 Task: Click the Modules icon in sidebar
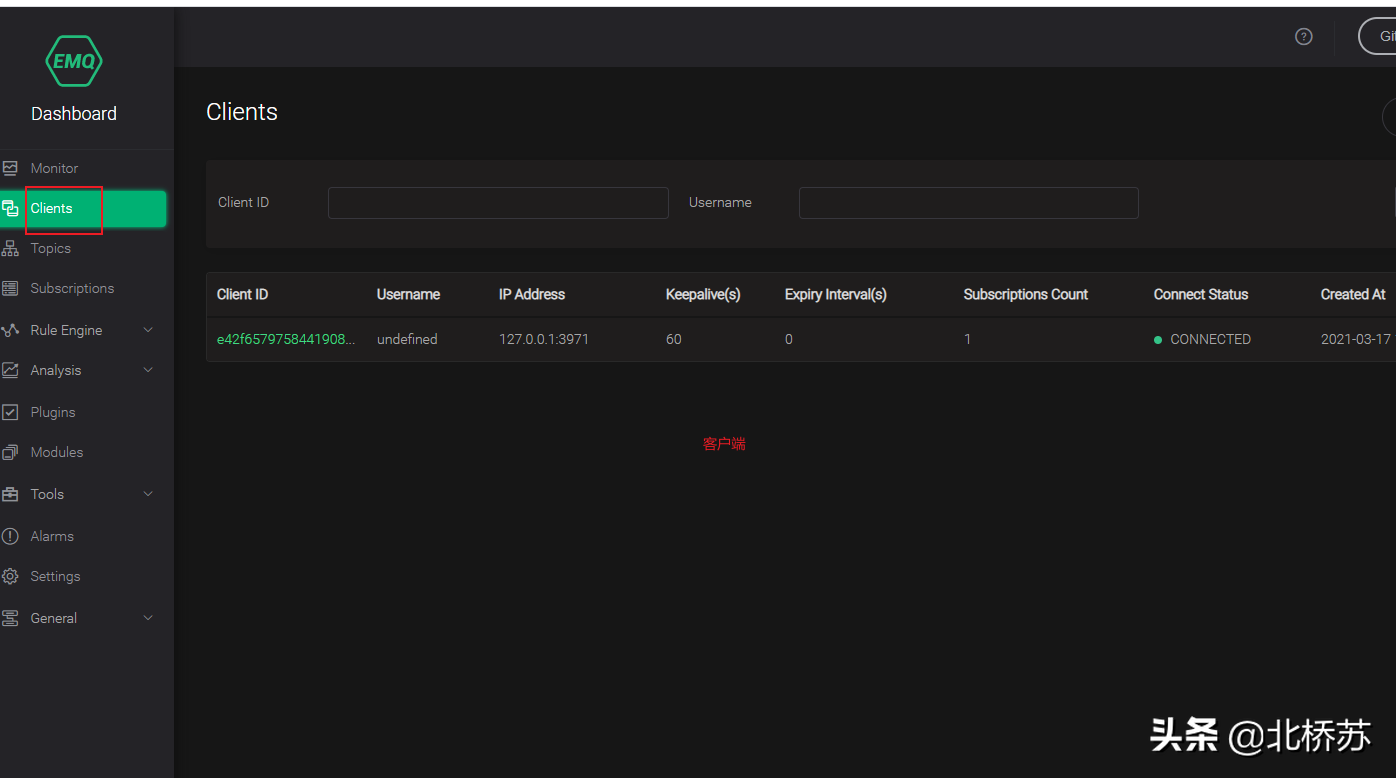[x=10, y=452]
